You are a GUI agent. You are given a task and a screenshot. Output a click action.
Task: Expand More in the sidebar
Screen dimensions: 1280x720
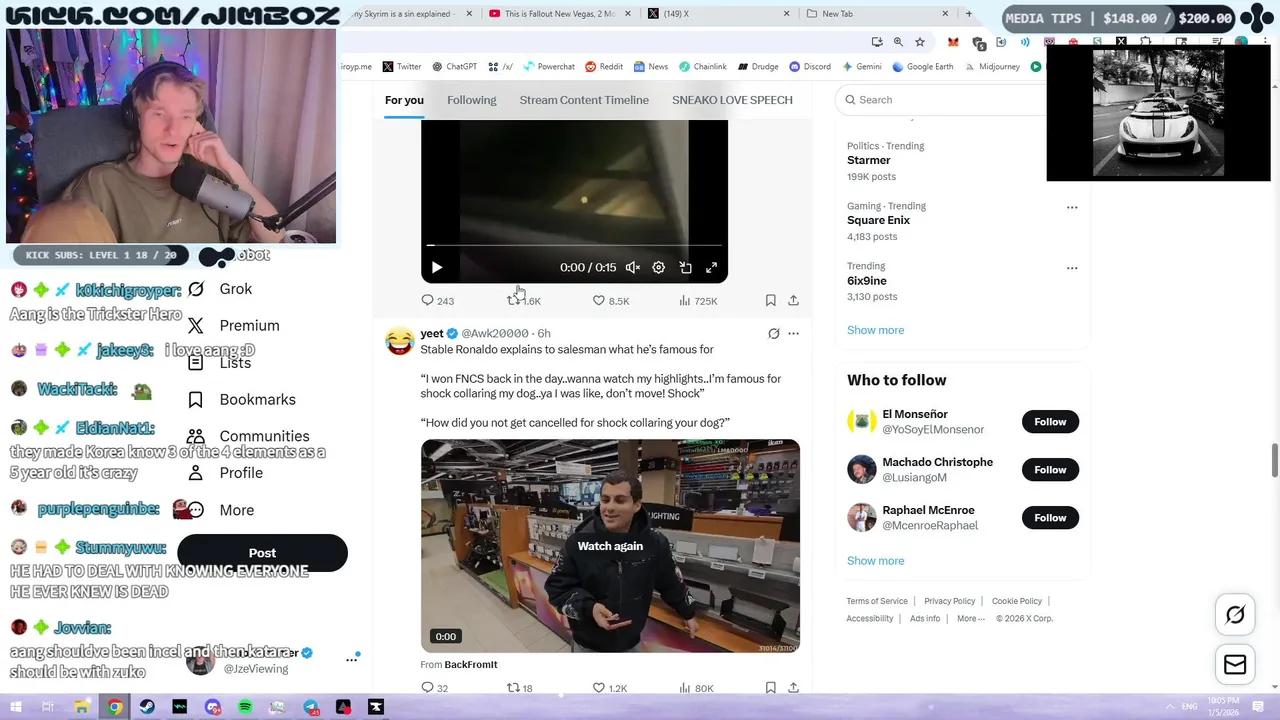pos(222,510)
